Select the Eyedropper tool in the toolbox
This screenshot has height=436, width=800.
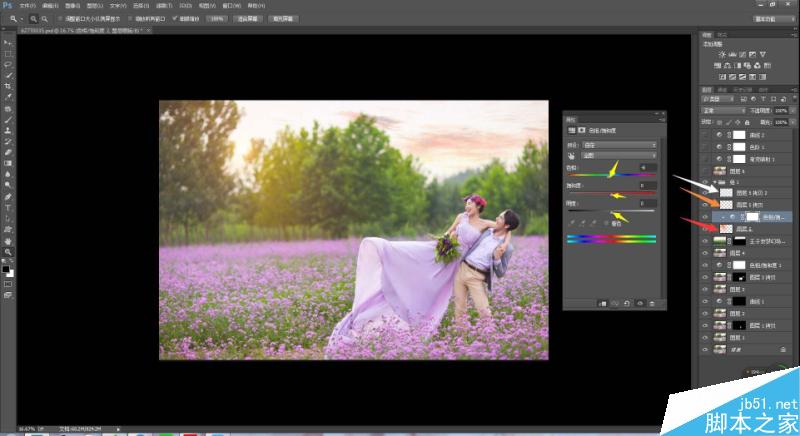[x=8, y=97]
